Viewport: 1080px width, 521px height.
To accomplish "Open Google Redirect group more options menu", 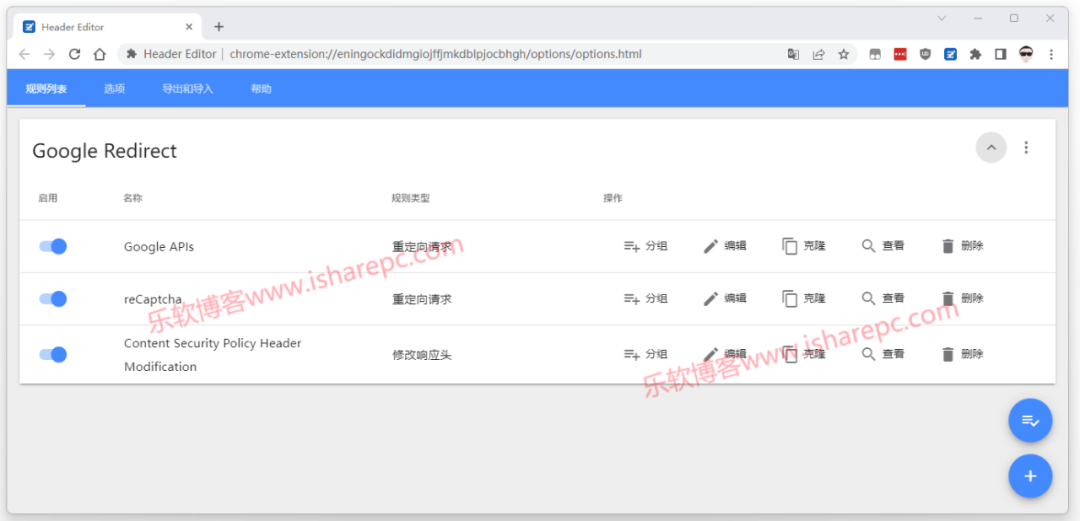I will coord(1026,147).
